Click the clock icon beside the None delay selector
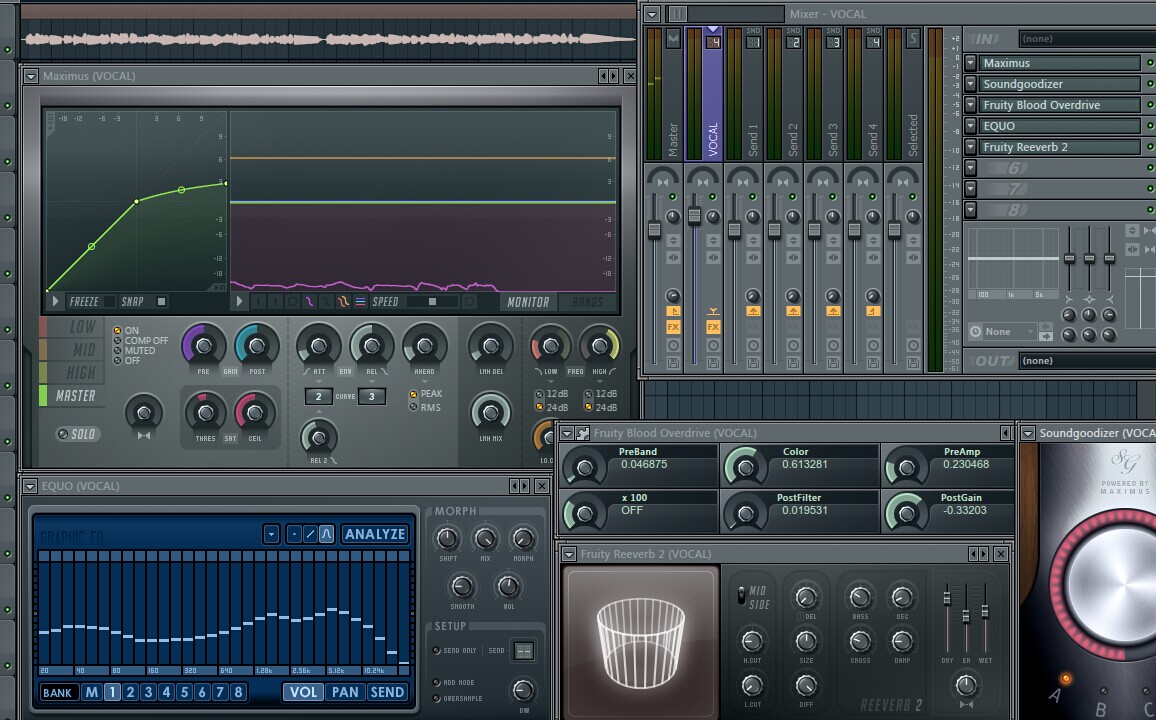 975,332
